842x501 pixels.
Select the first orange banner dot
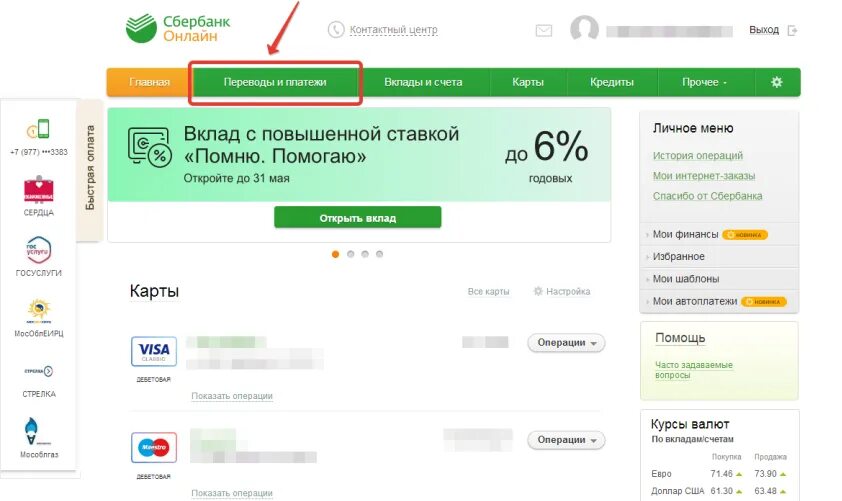336,254
